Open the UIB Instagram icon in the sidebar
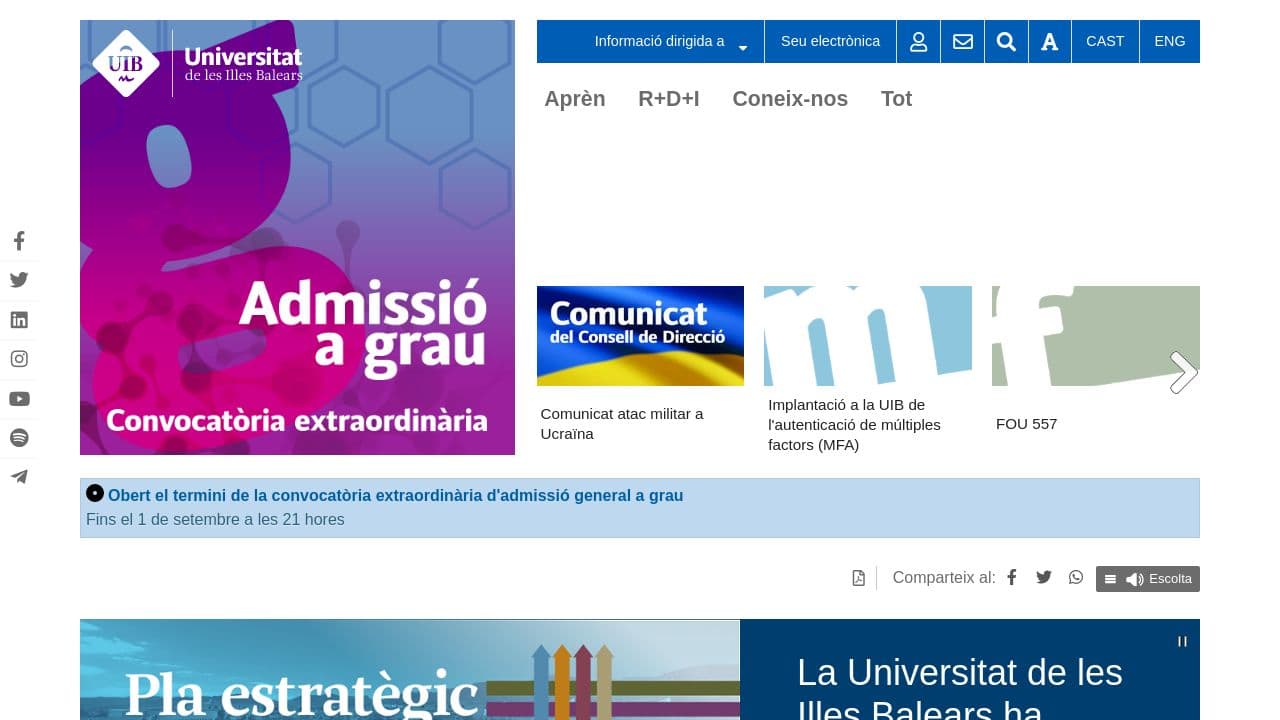The height and width of the screenshot is (720, 1280). point(19,359)
